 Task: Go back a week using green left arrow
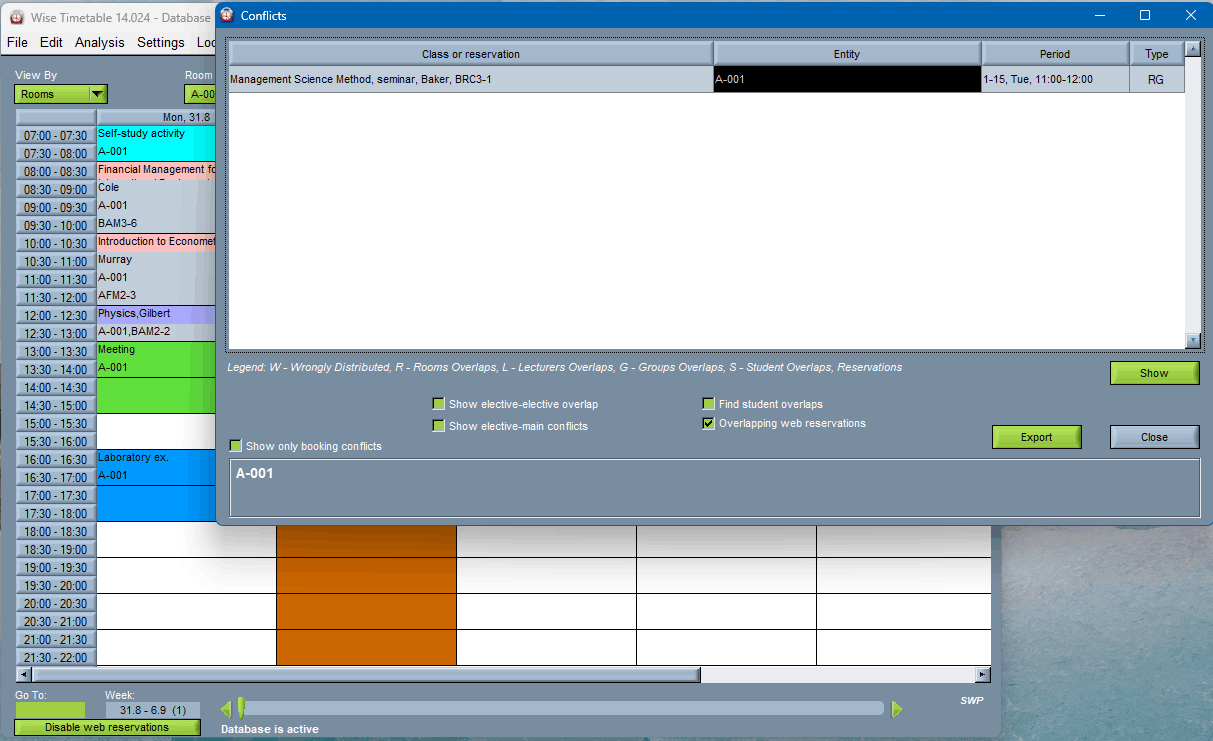(x=226, y=708)
